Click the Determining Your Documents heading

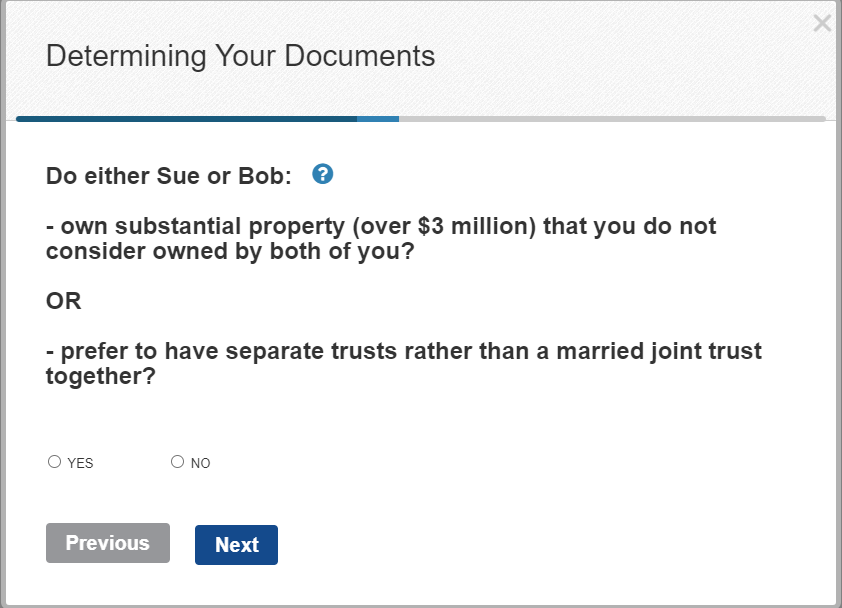[241, 56]
